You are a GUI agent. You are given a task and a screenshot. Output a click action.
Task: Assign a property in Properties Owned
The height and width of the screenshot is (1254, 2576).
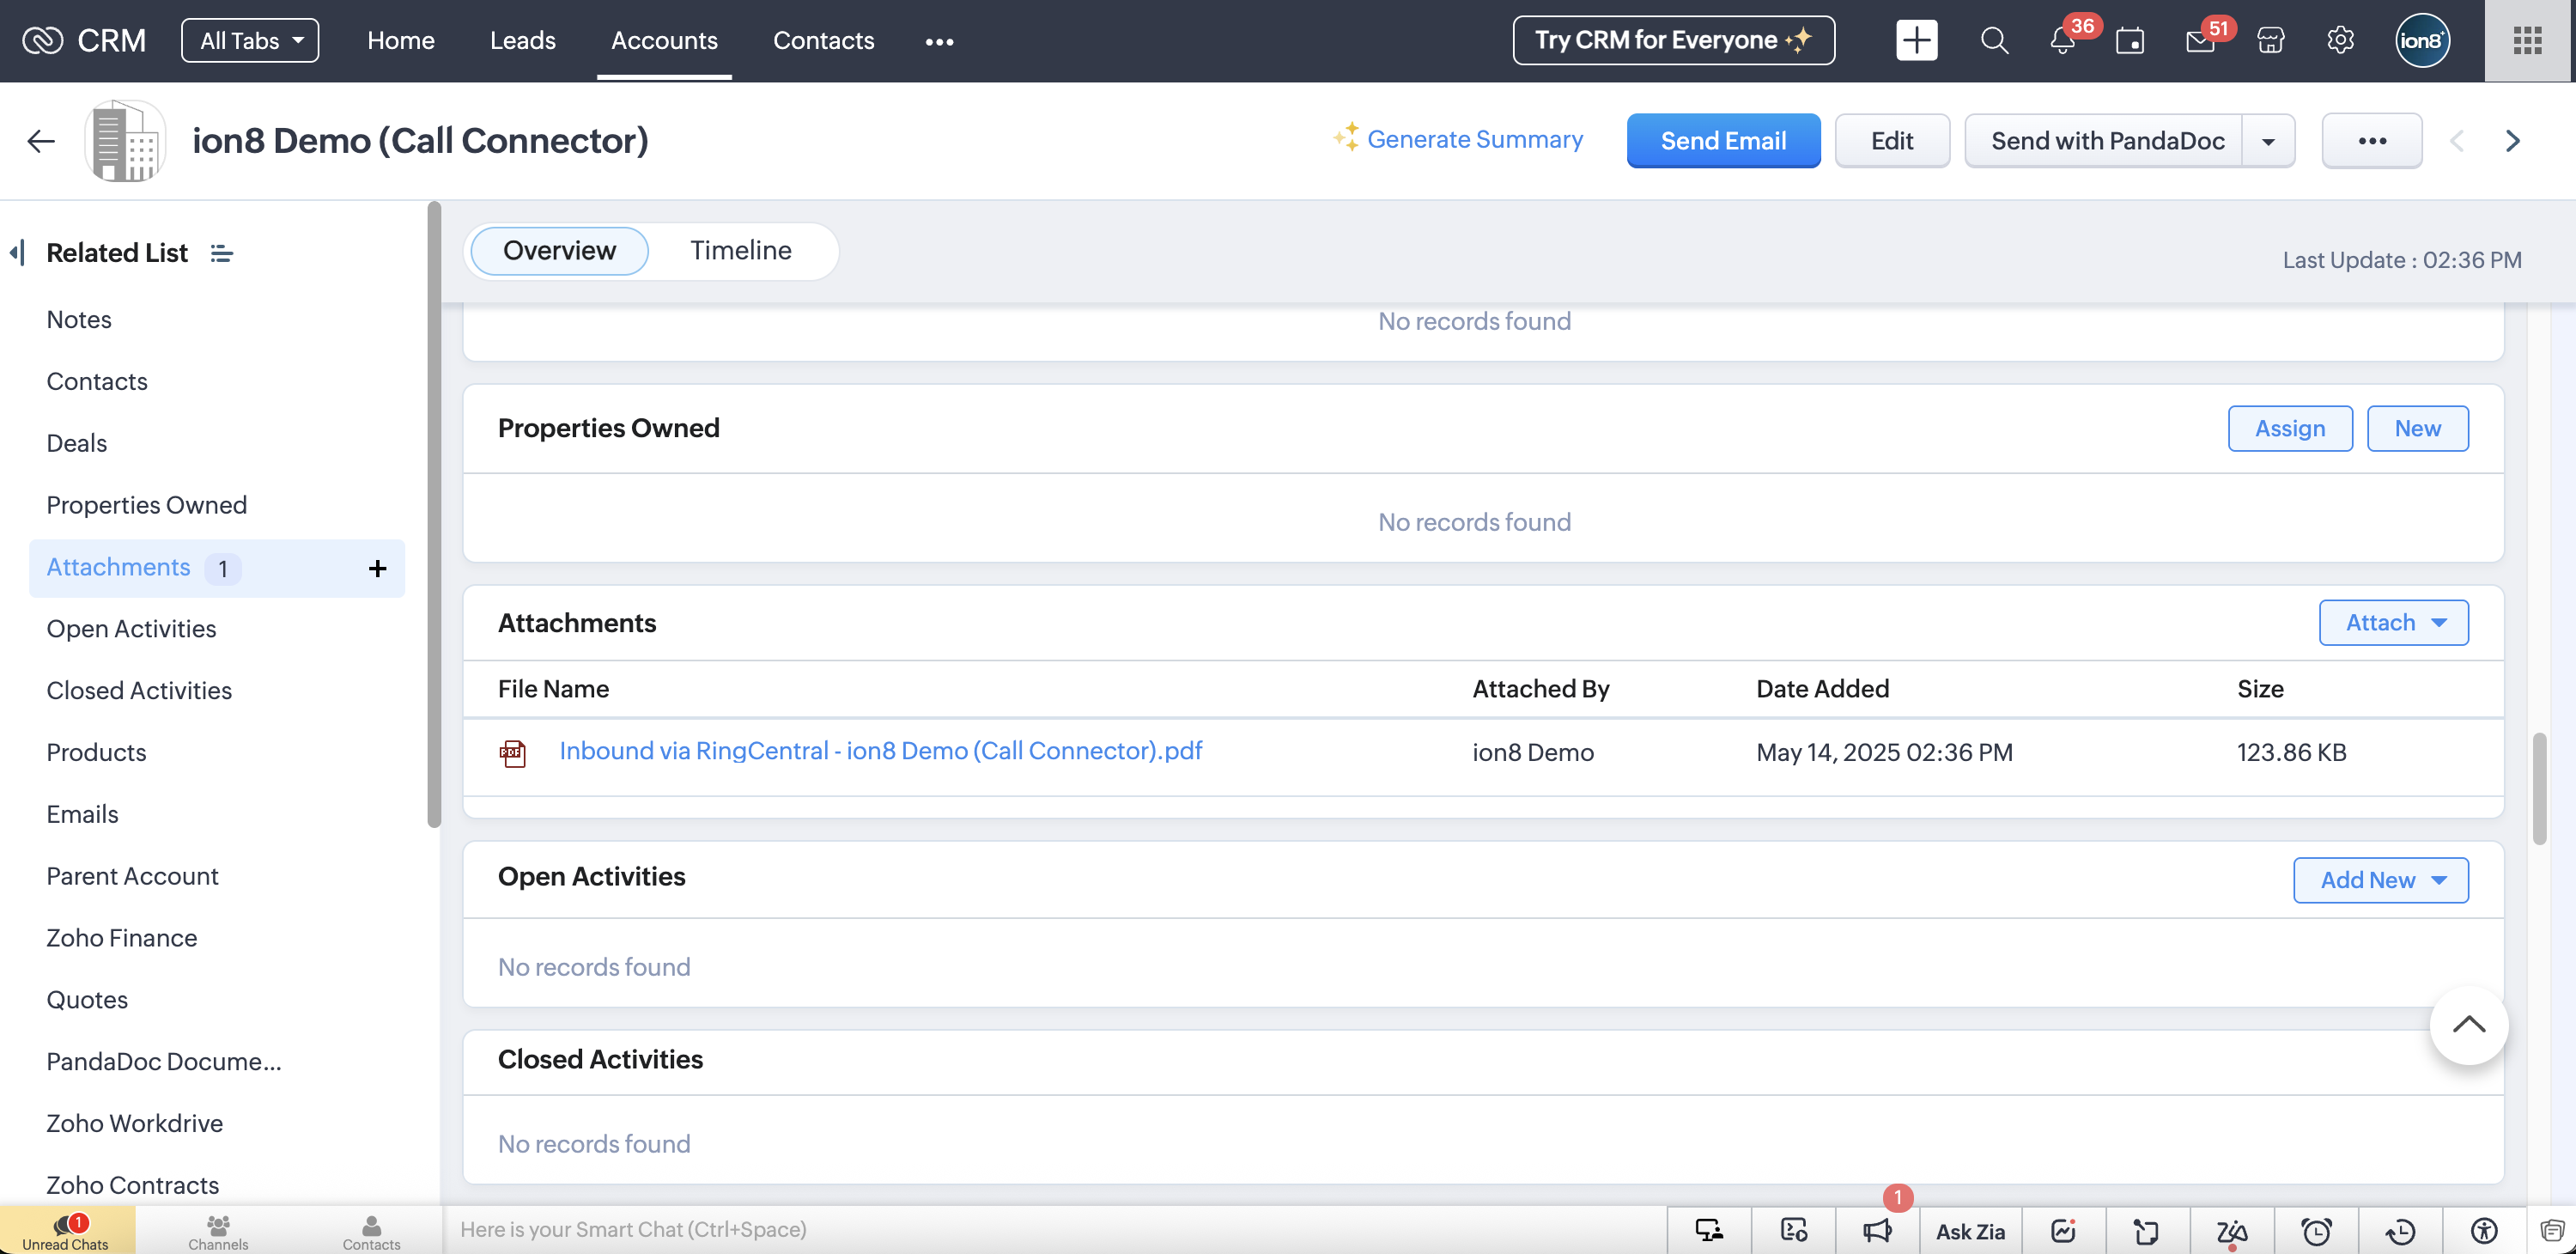pyautogui.click(x=2290, y=428)
